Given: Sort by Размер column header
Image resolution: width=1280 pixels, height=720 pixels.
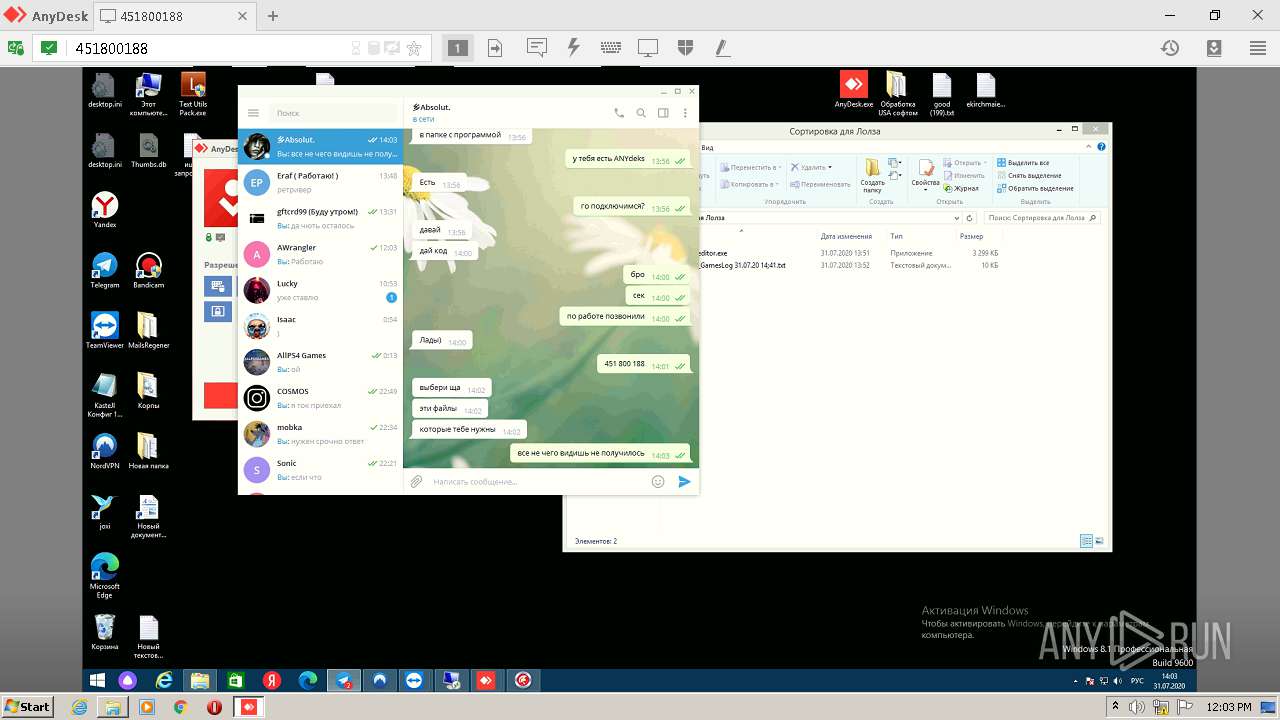Looking at the screenshot, I should [971, 236].
